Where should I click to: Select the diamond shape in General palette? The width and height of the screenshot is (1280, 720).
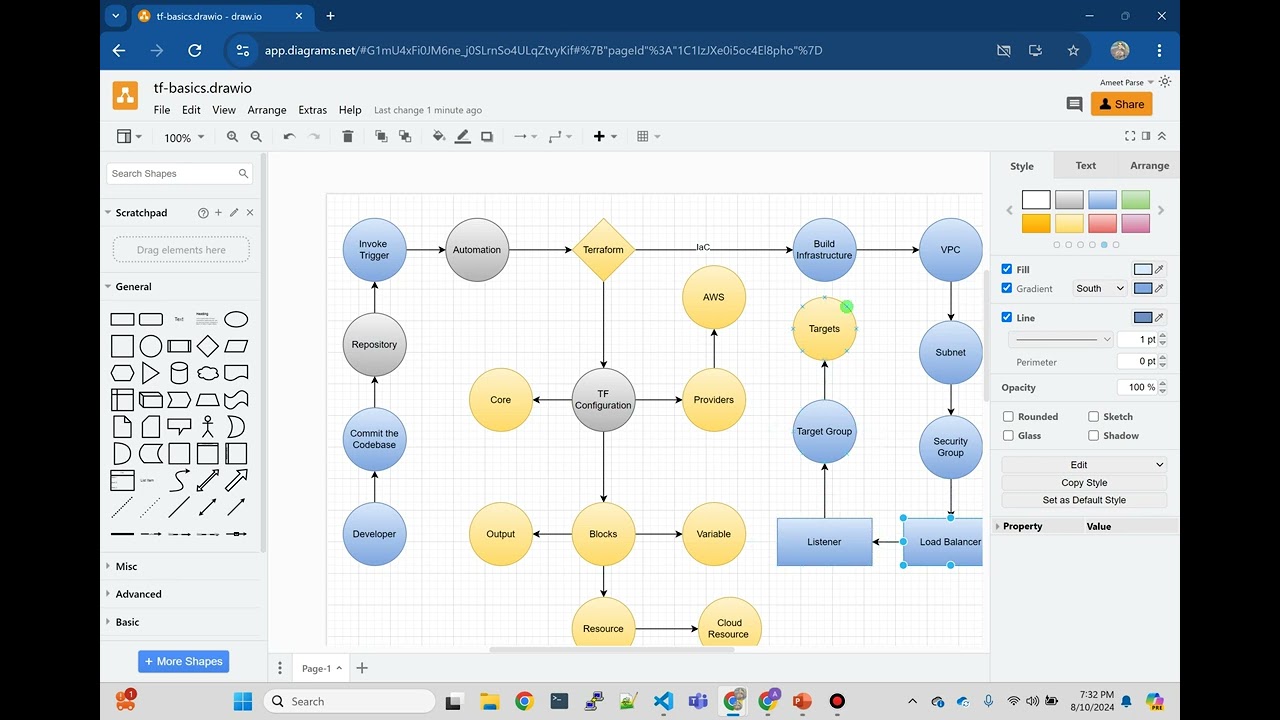click(x=208, y=346)
